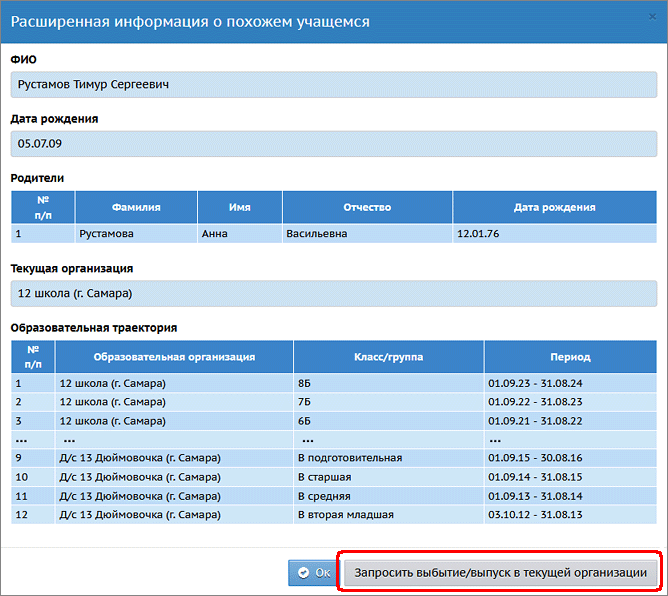
Task: Click the ФИО field with Рустамов Тимур Сергеевич
Action: [x=333, y=84]
